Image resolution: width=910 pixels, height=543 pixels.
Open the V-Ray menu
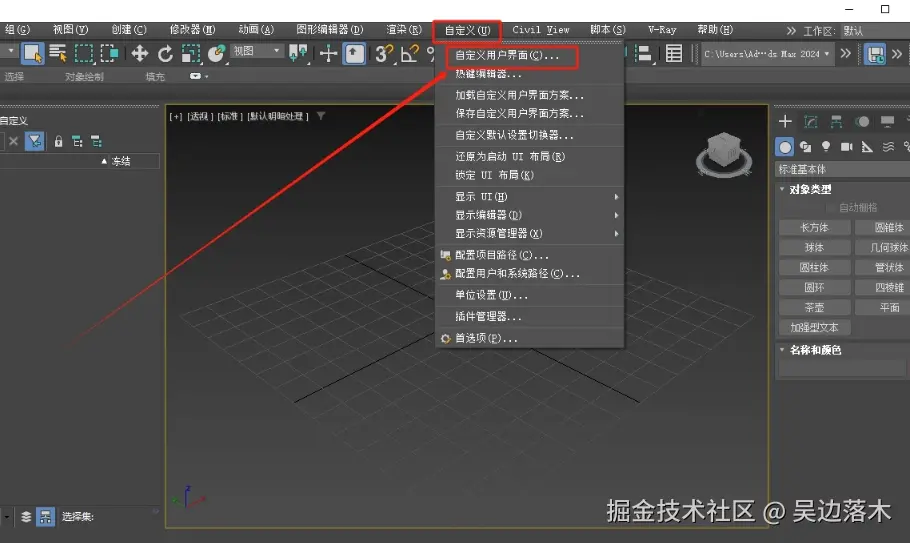[x=662, y=30]
